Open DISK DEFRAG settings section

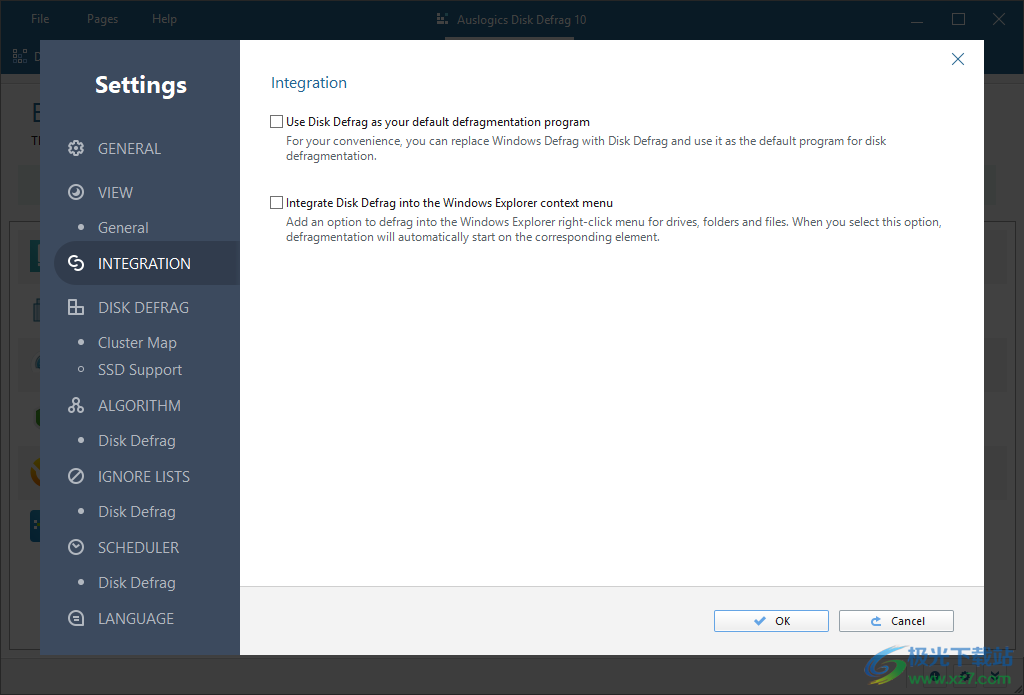(143, 308)
